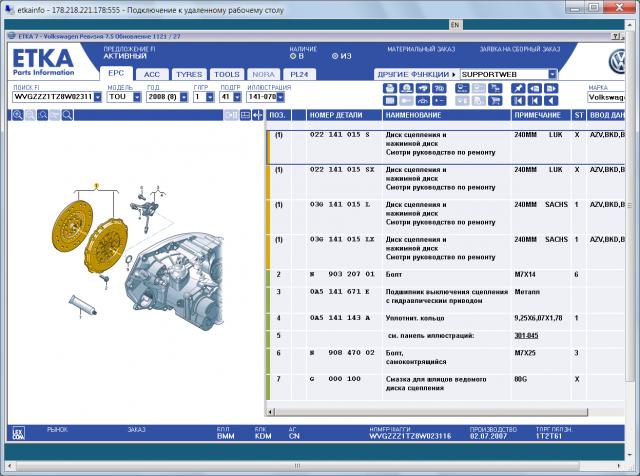The image size is (640, 476).
Task: Click the car silhouette icon
Action: pos(423,100)
